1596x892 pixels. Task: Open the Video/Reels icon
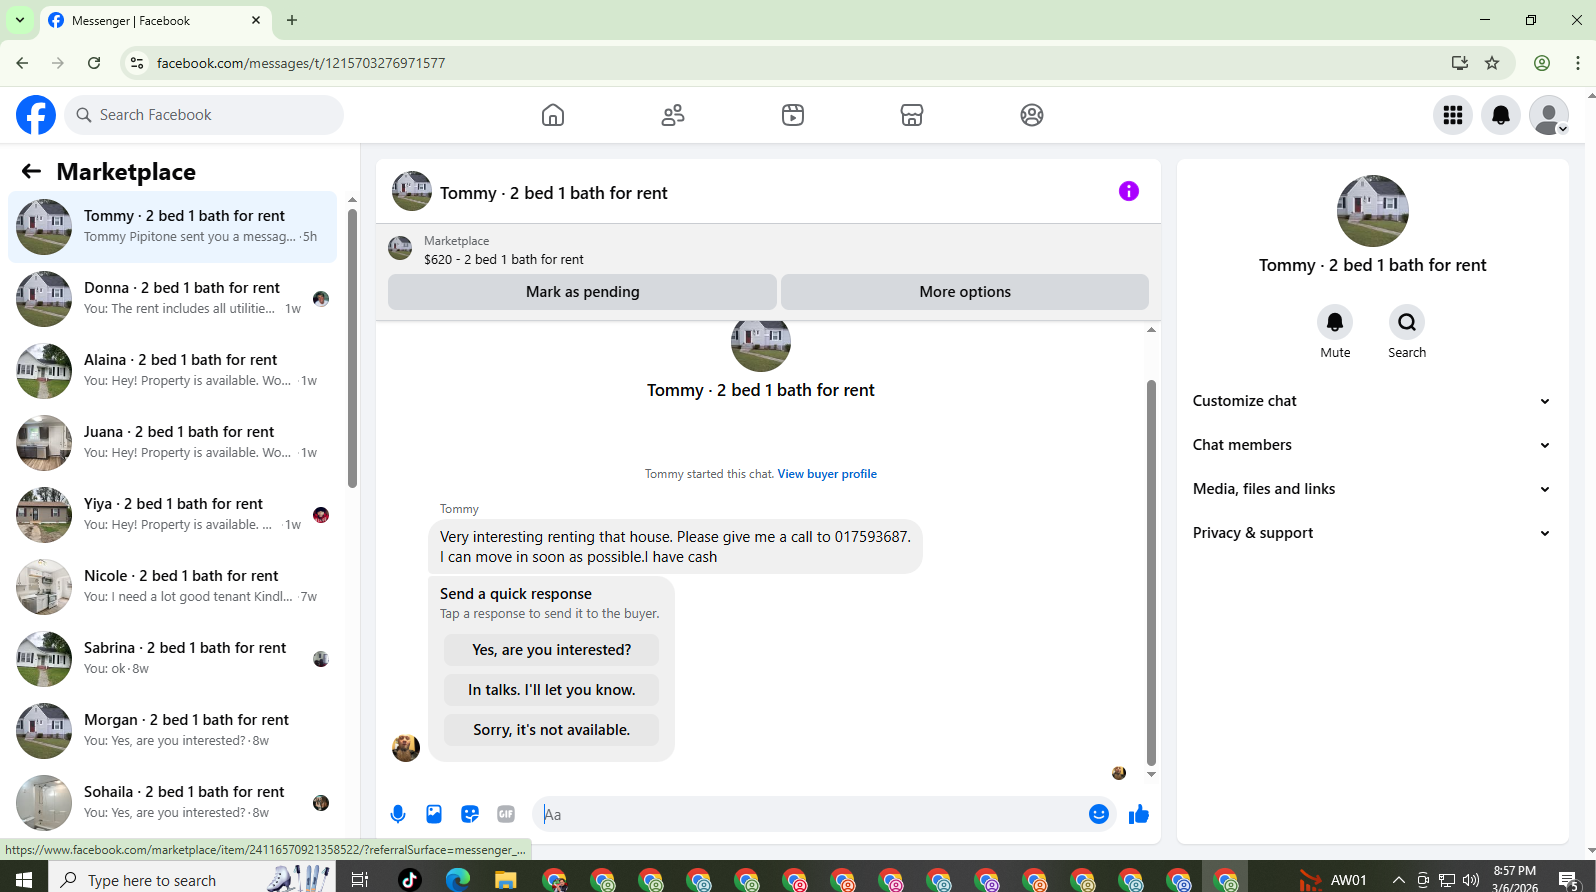click(793, 115)
